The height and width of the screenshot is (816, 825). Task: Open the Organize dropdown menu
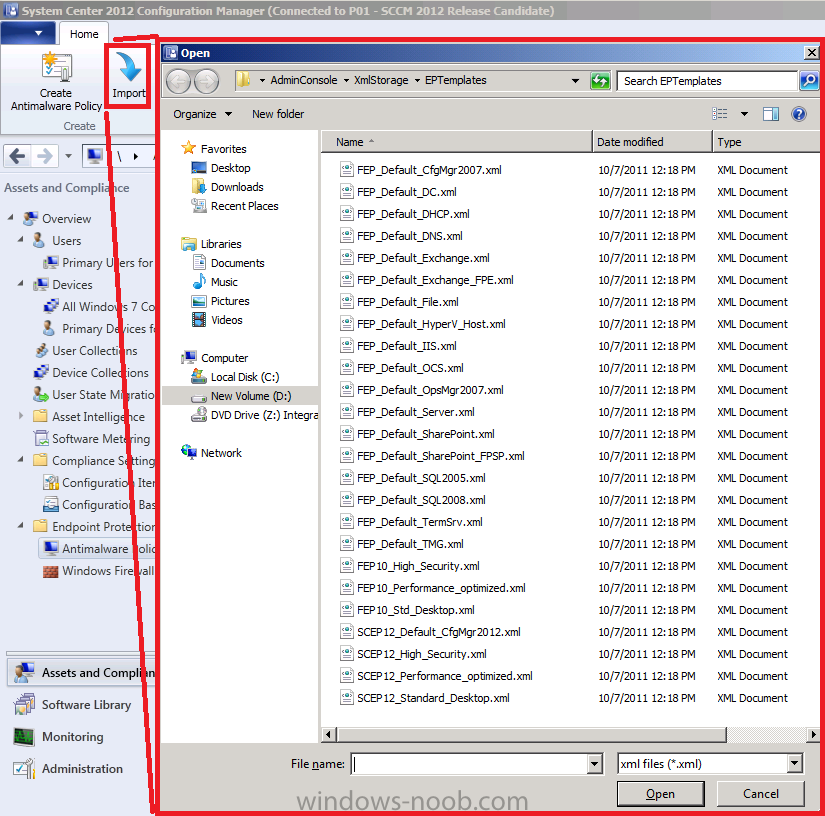[x=203, y=114]
